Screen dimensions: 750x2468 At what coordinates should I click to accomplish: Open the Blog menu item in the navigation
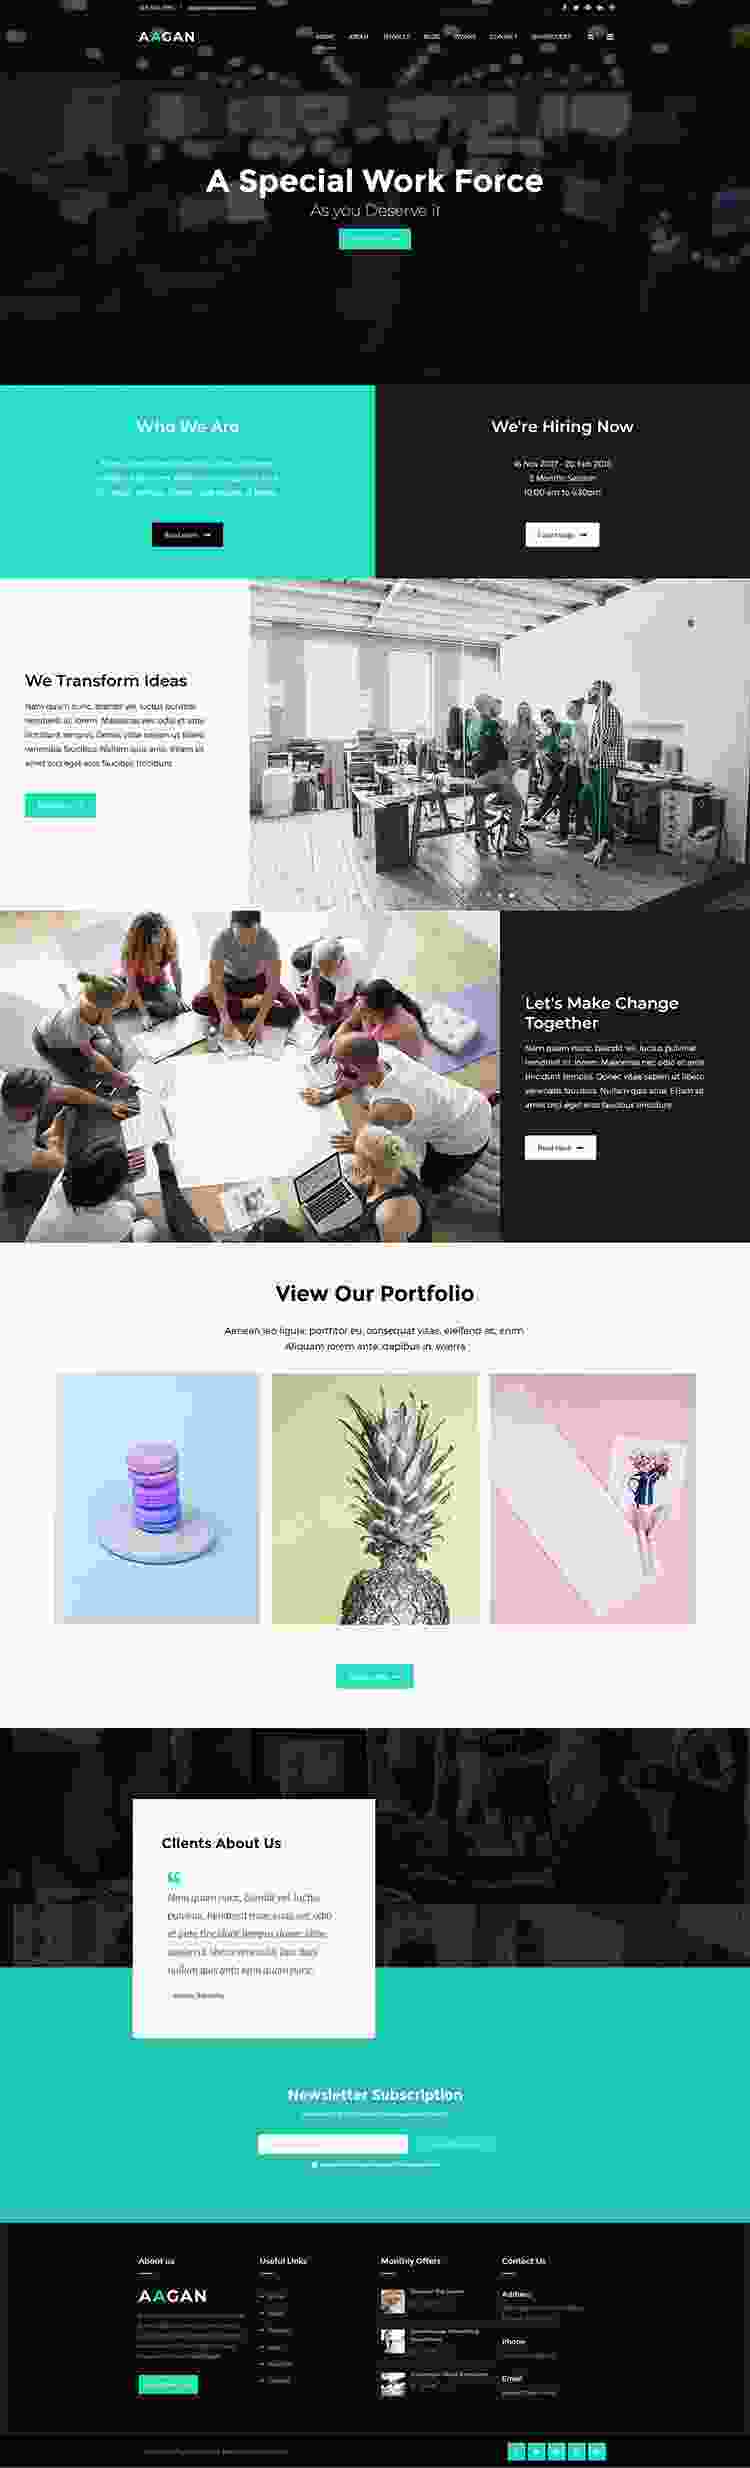coord(431,36)
